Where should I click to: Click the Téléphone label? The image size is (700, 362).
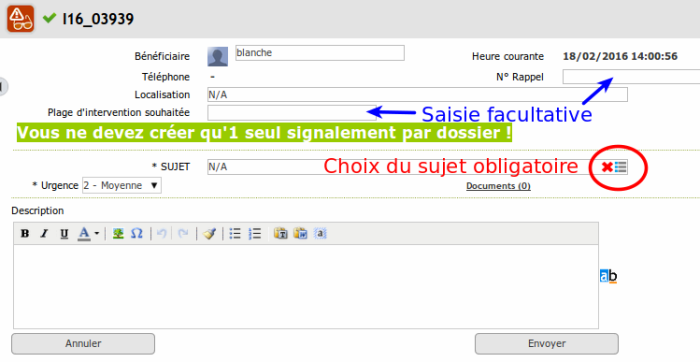(x=166, y=77)
